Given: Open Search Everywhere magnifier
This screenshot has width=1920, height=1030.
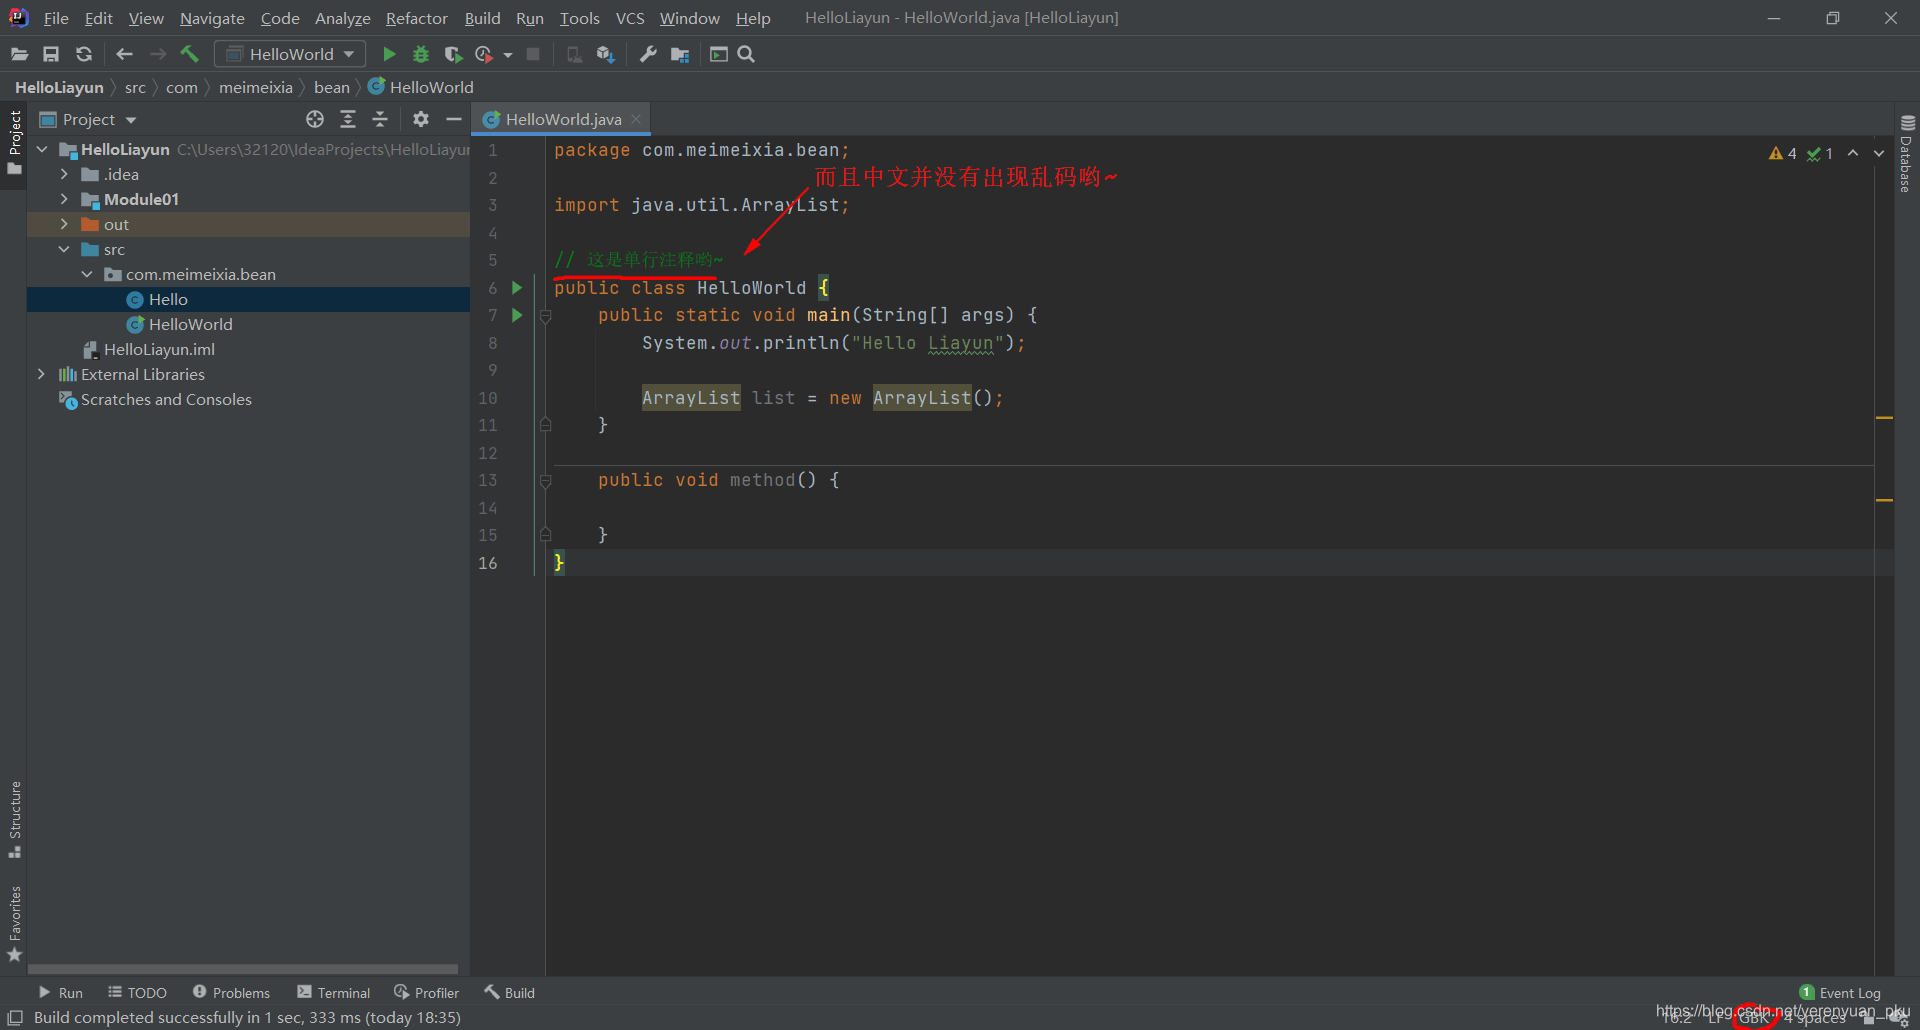Looking at the screenshot, I should [746, 54].
